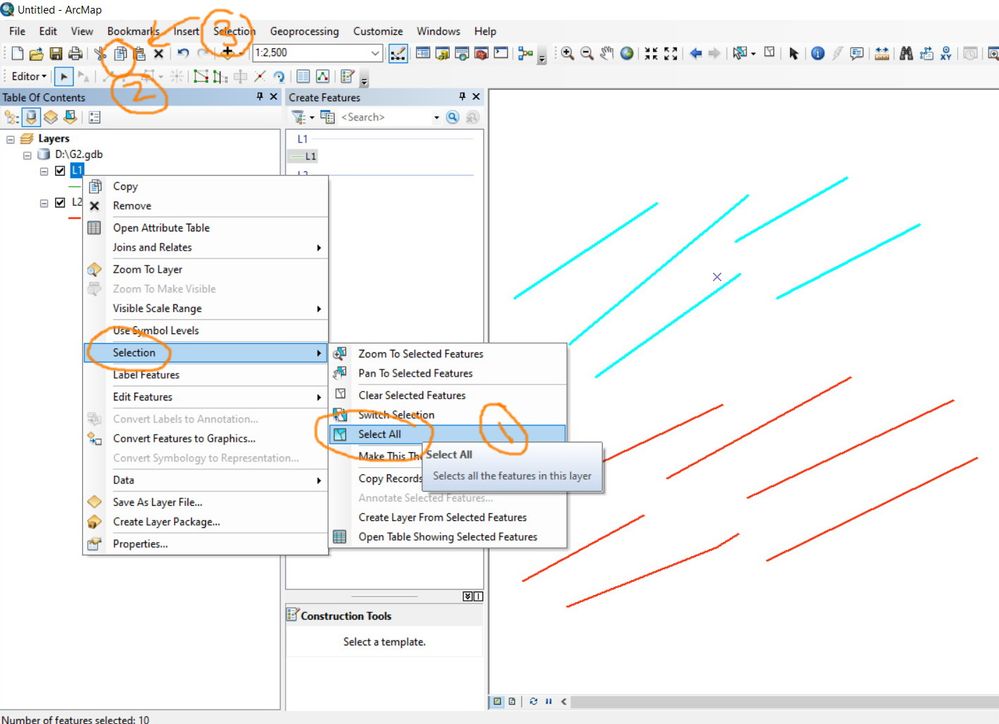Open Select Features tool dropdown arrow
Viewport: 999px width, 724px height.
click(753, 54)
